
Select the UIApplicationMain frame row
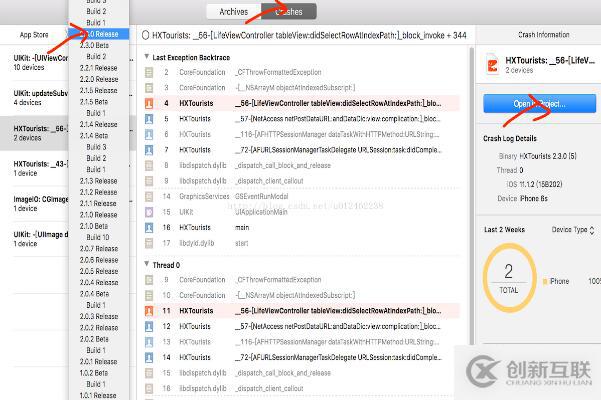[302, 212]
